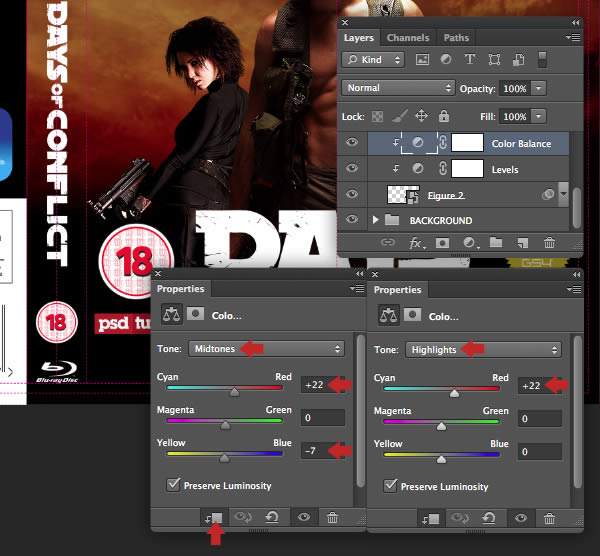
Task: Select the Figure 2 layer name
Action: (446, 195)
